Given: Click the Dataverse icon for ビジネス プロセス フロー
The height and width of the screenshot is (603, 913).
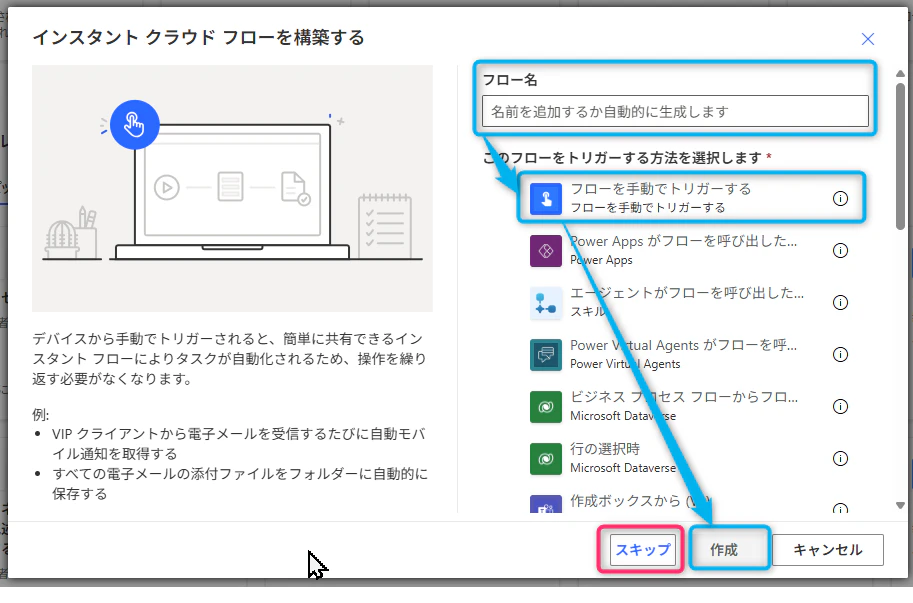Looking at the screenshot, I should coord(546,407).
